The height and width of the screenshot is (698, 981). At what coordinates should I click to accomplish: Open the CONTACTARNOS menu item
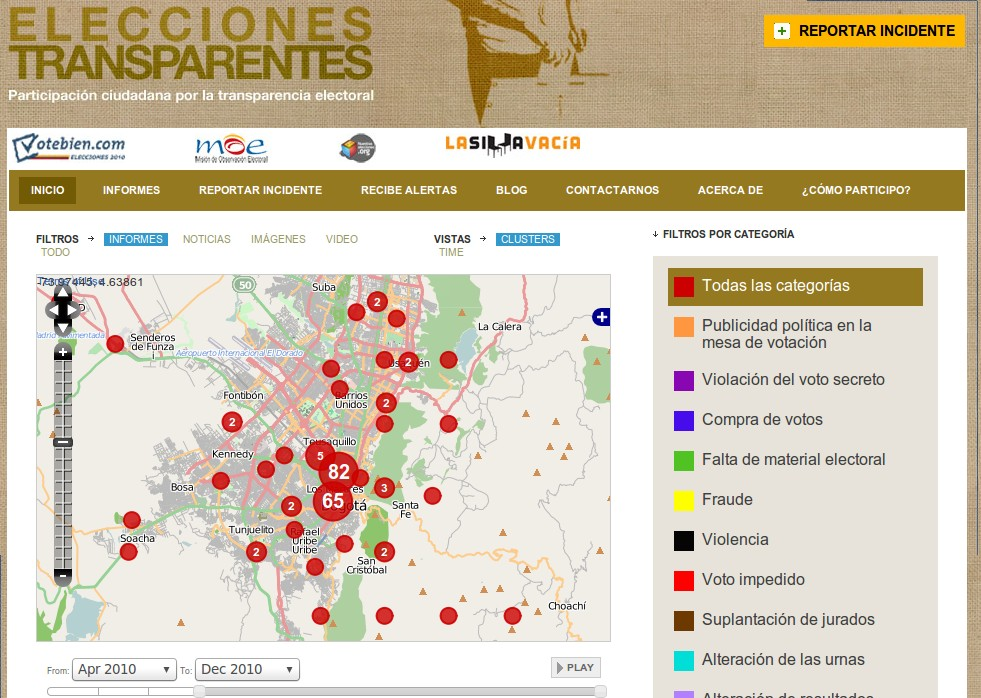click(613, 190)
